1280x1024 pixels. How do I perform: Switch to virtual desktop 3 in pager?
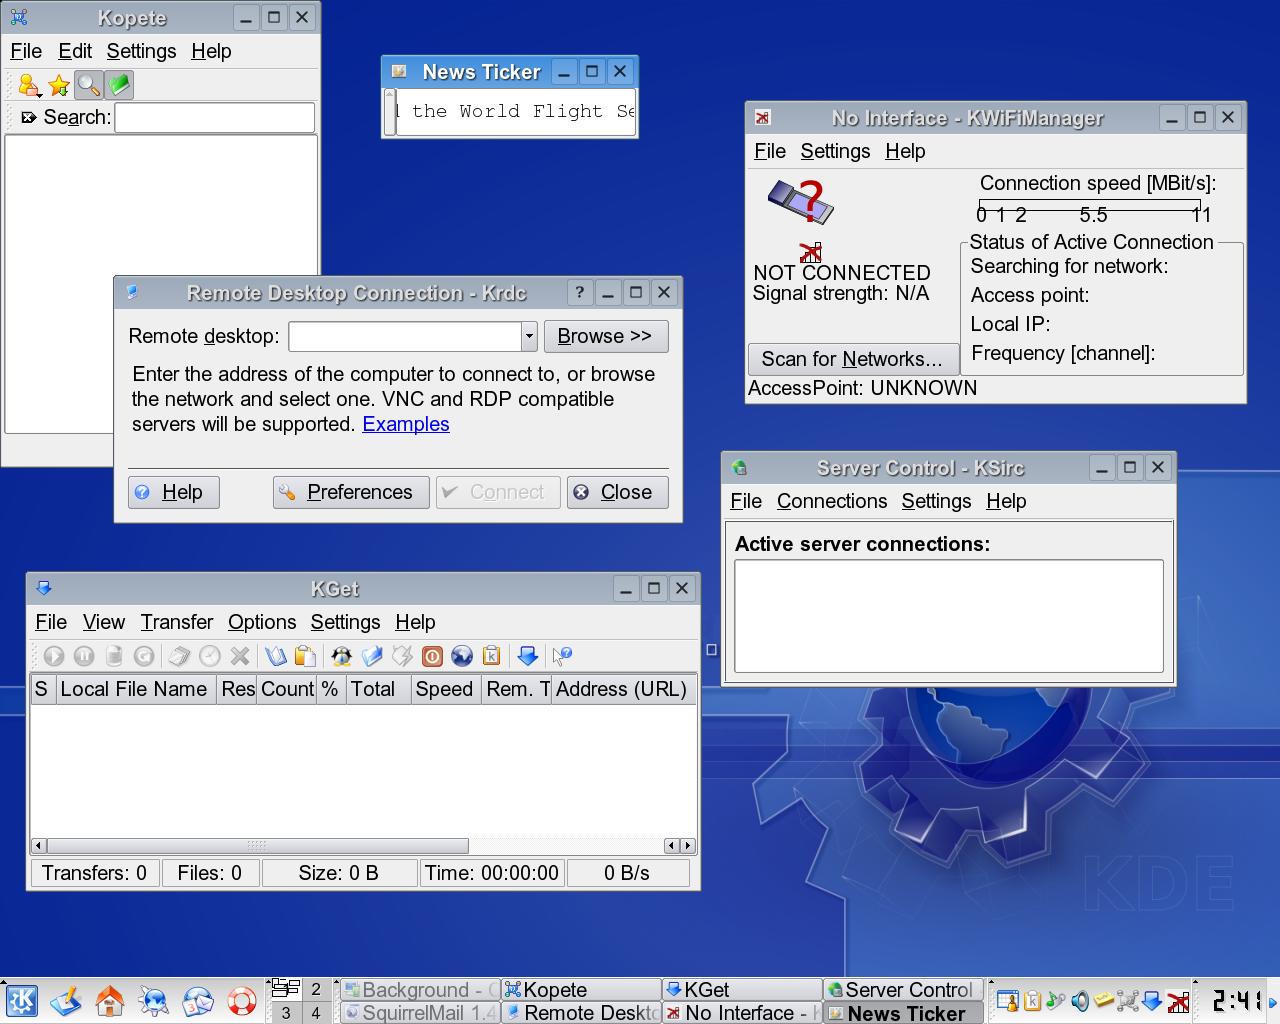click(x=286, y=1013)
